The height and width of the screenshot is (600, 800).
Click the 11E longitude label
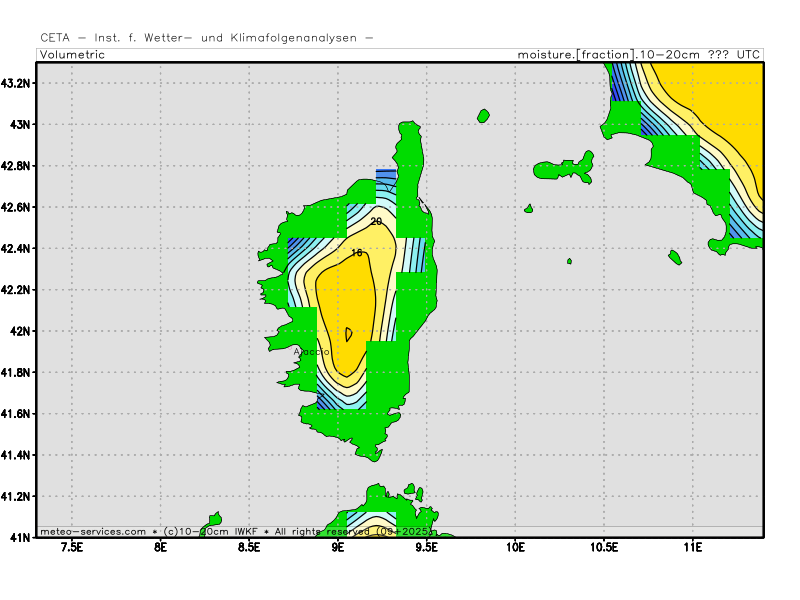point(693,547)
